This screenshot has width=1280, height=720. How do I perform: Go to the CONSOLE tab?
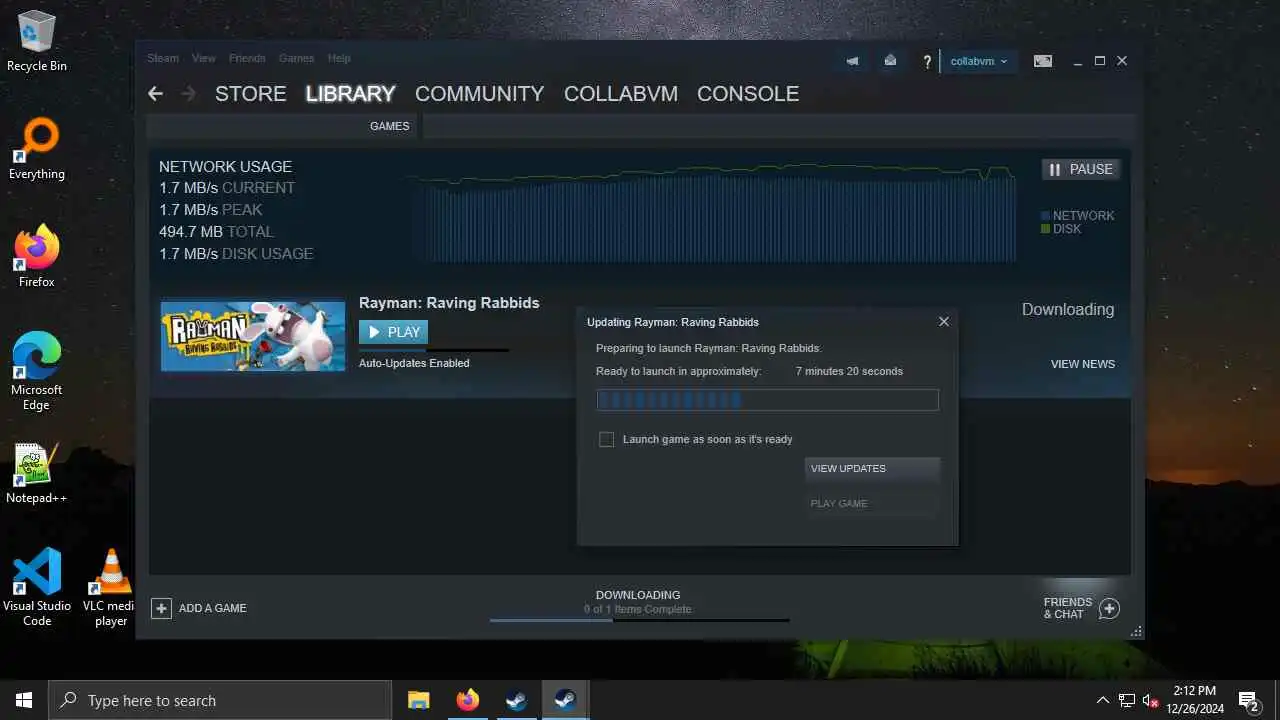748,93
